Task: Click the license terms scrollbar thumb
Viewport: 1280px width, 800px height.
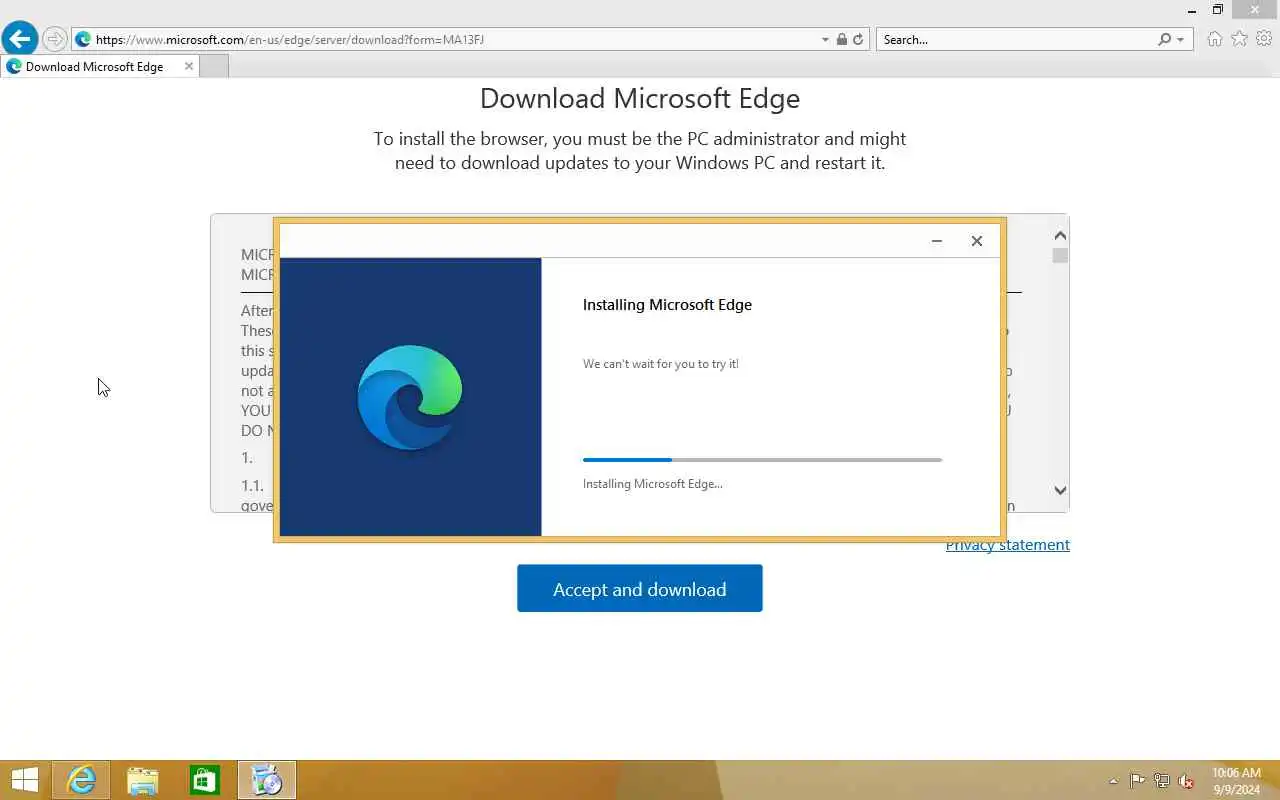Action: click(x=1060, y=256)
